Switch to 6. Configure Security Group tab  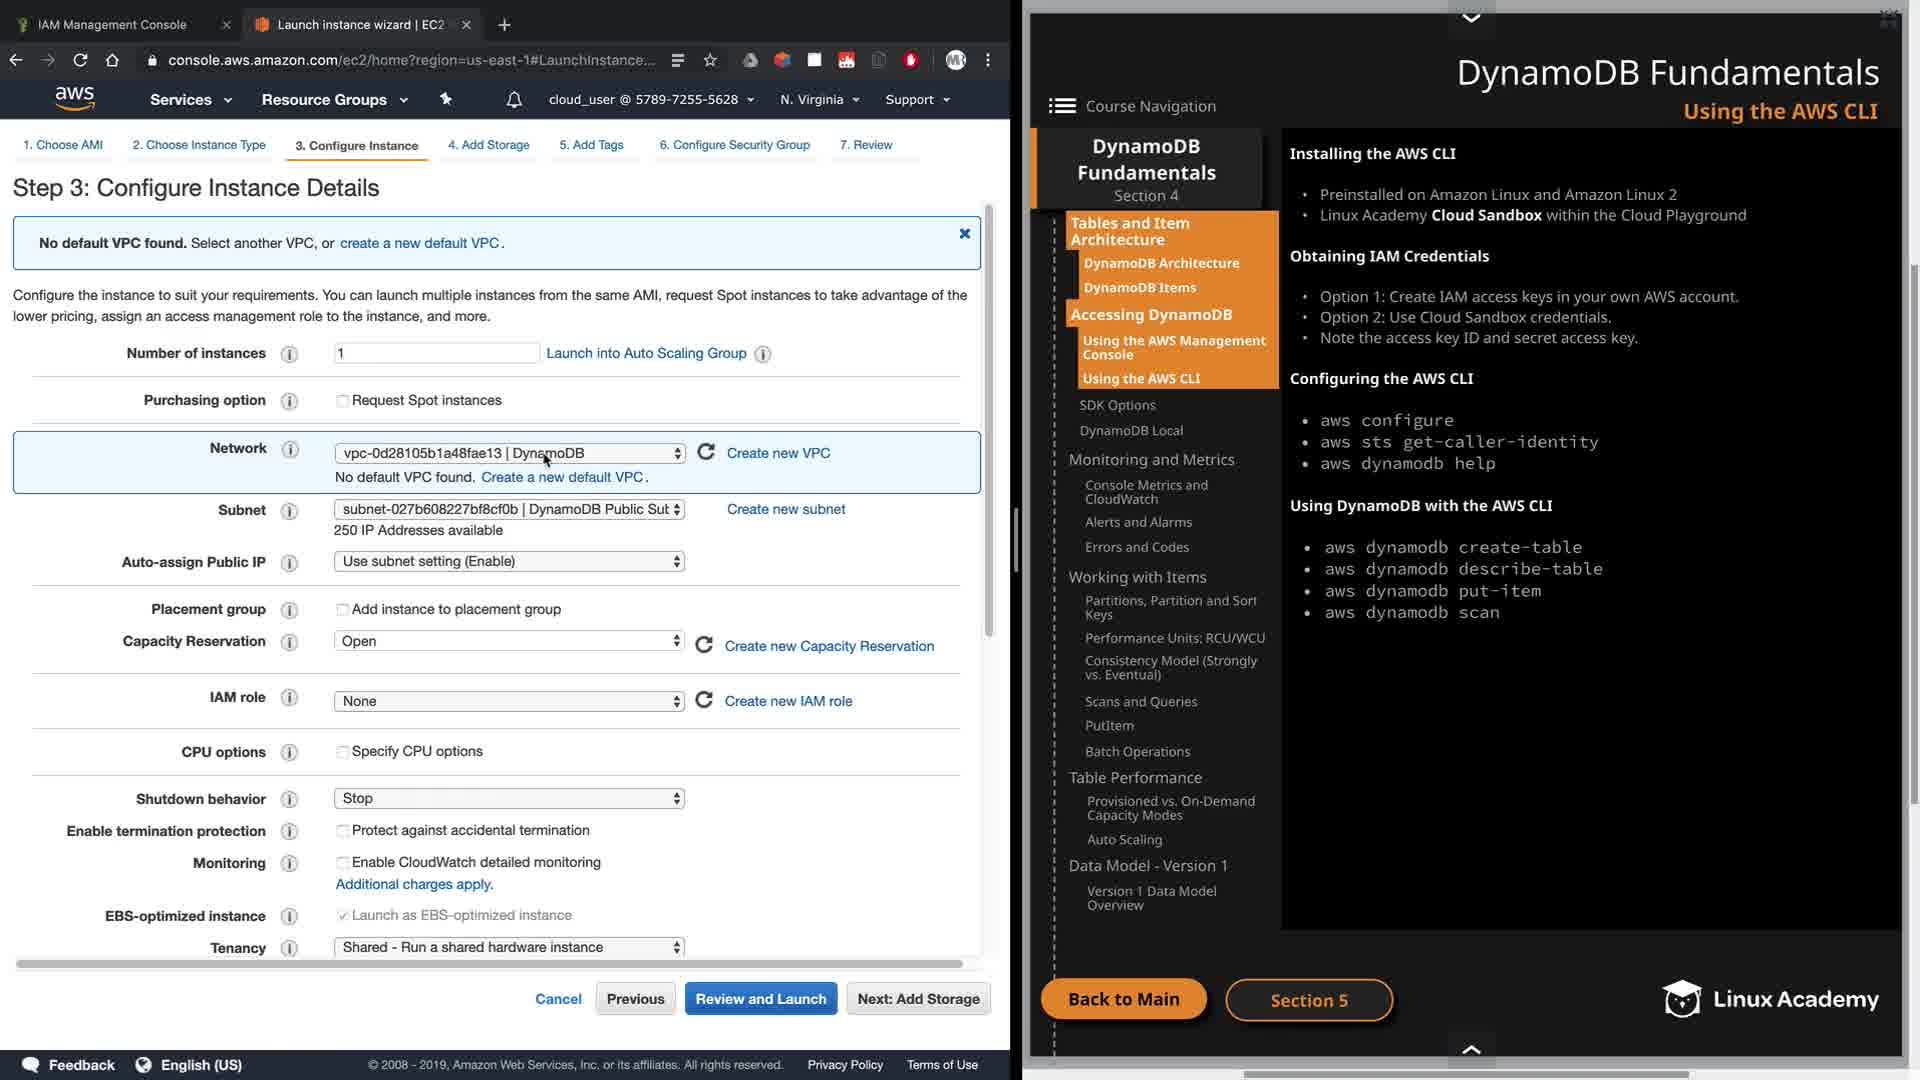coord(734,145)
